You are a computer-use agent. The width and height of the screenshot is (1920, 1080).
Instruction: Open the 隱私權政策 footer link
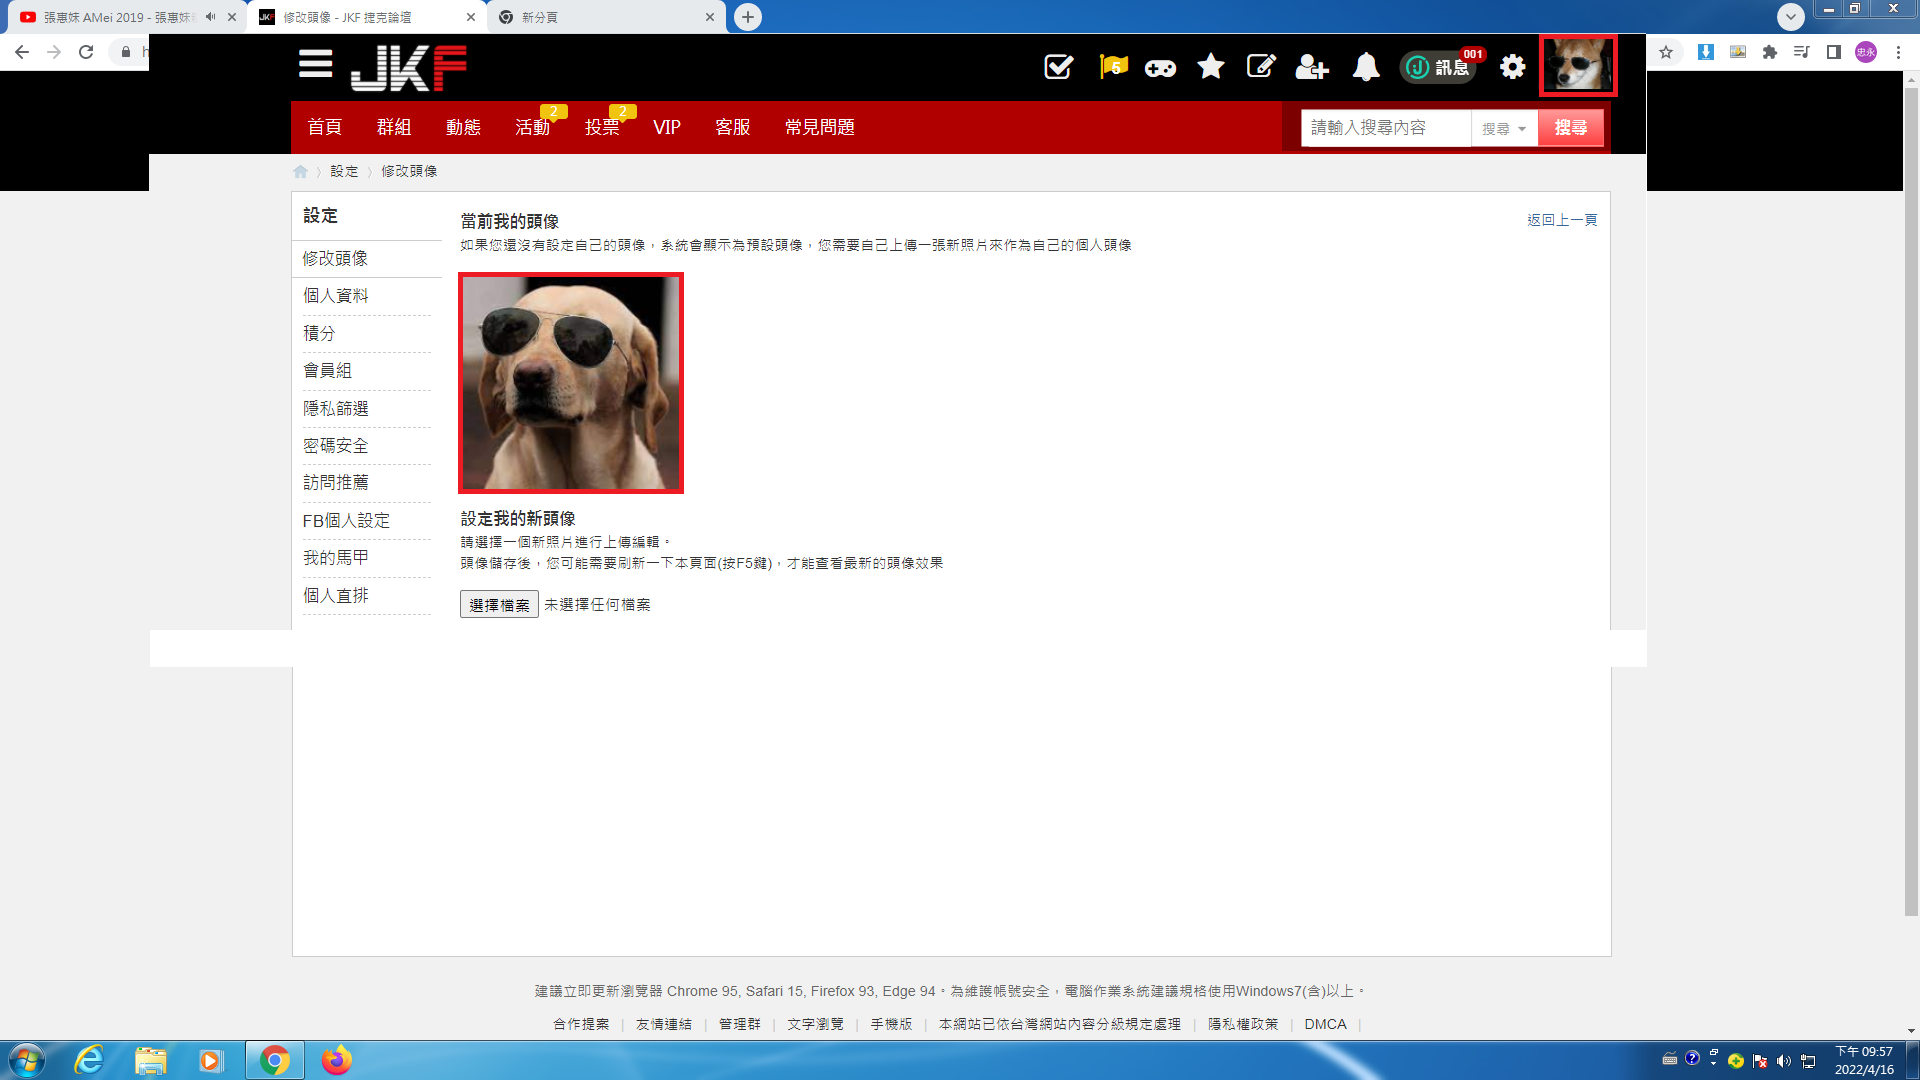click(1243, 1024)
